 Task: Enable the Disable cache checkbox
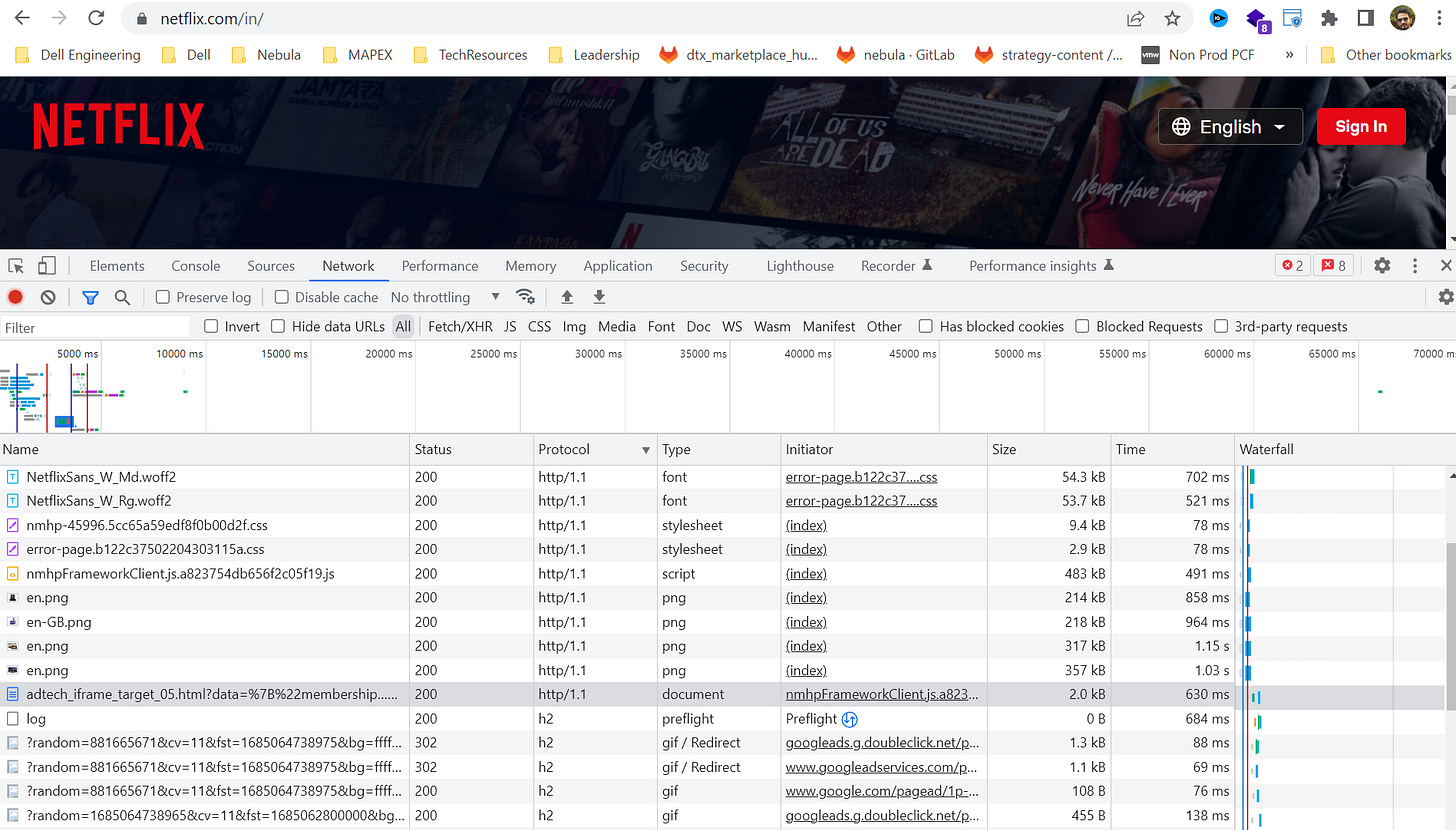click(x=282, y=297)
